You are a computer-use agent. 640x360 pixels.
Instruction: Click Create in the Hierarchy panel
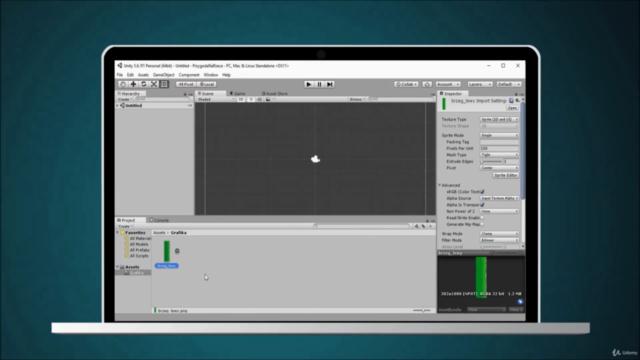124,99
